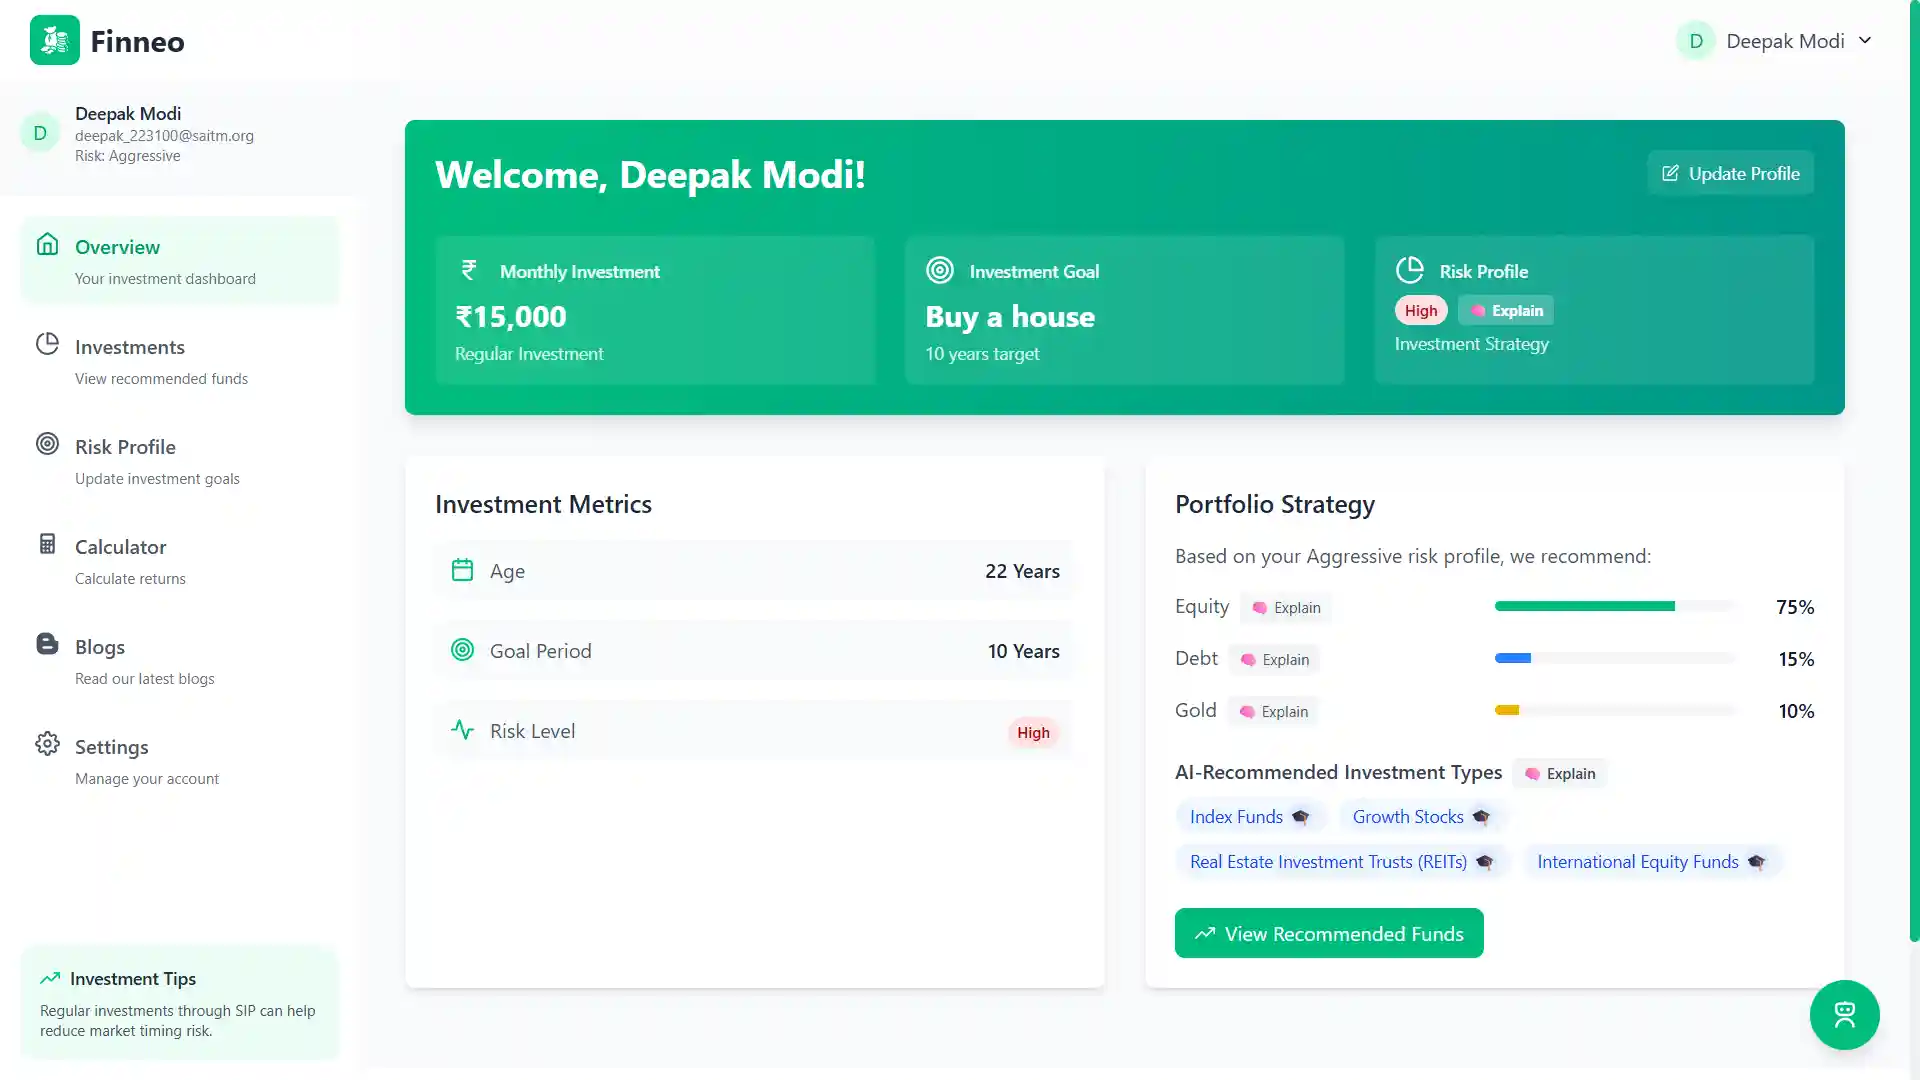Click the Risk Level pulse icon
Screen dimensions: 1920x1080
pos(462,730)
